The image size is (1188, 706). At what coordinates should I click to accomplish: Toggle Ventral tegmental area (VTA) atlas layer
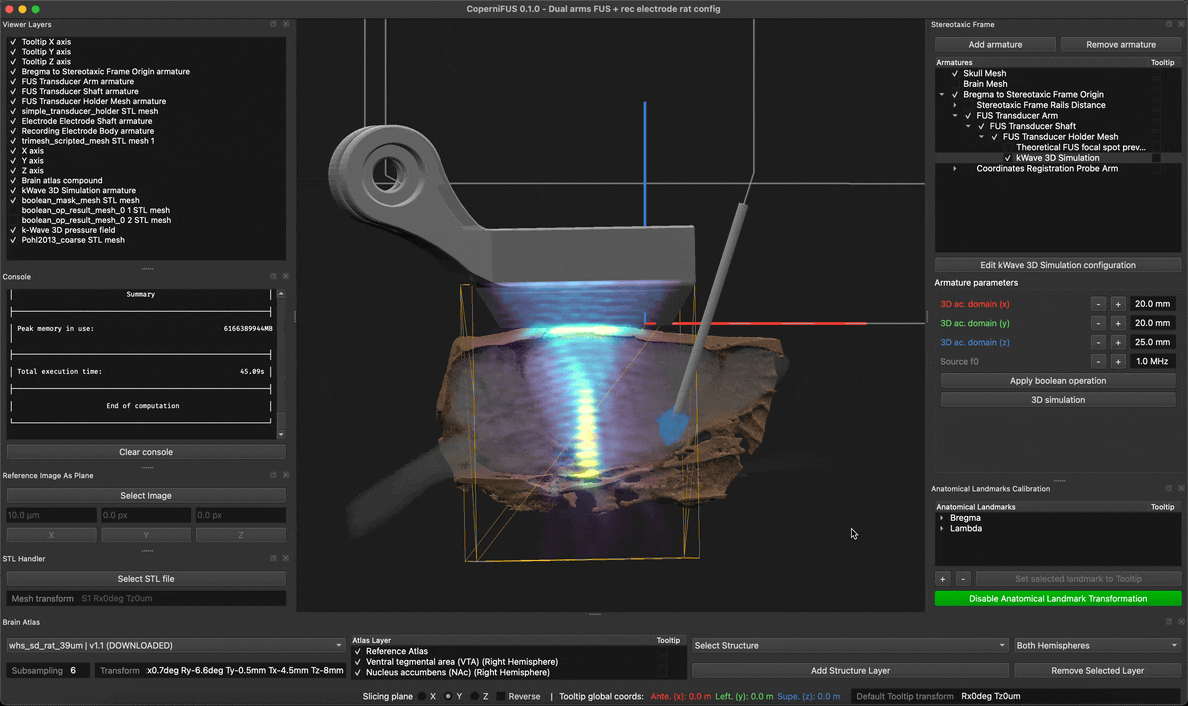tap(358, 662)
